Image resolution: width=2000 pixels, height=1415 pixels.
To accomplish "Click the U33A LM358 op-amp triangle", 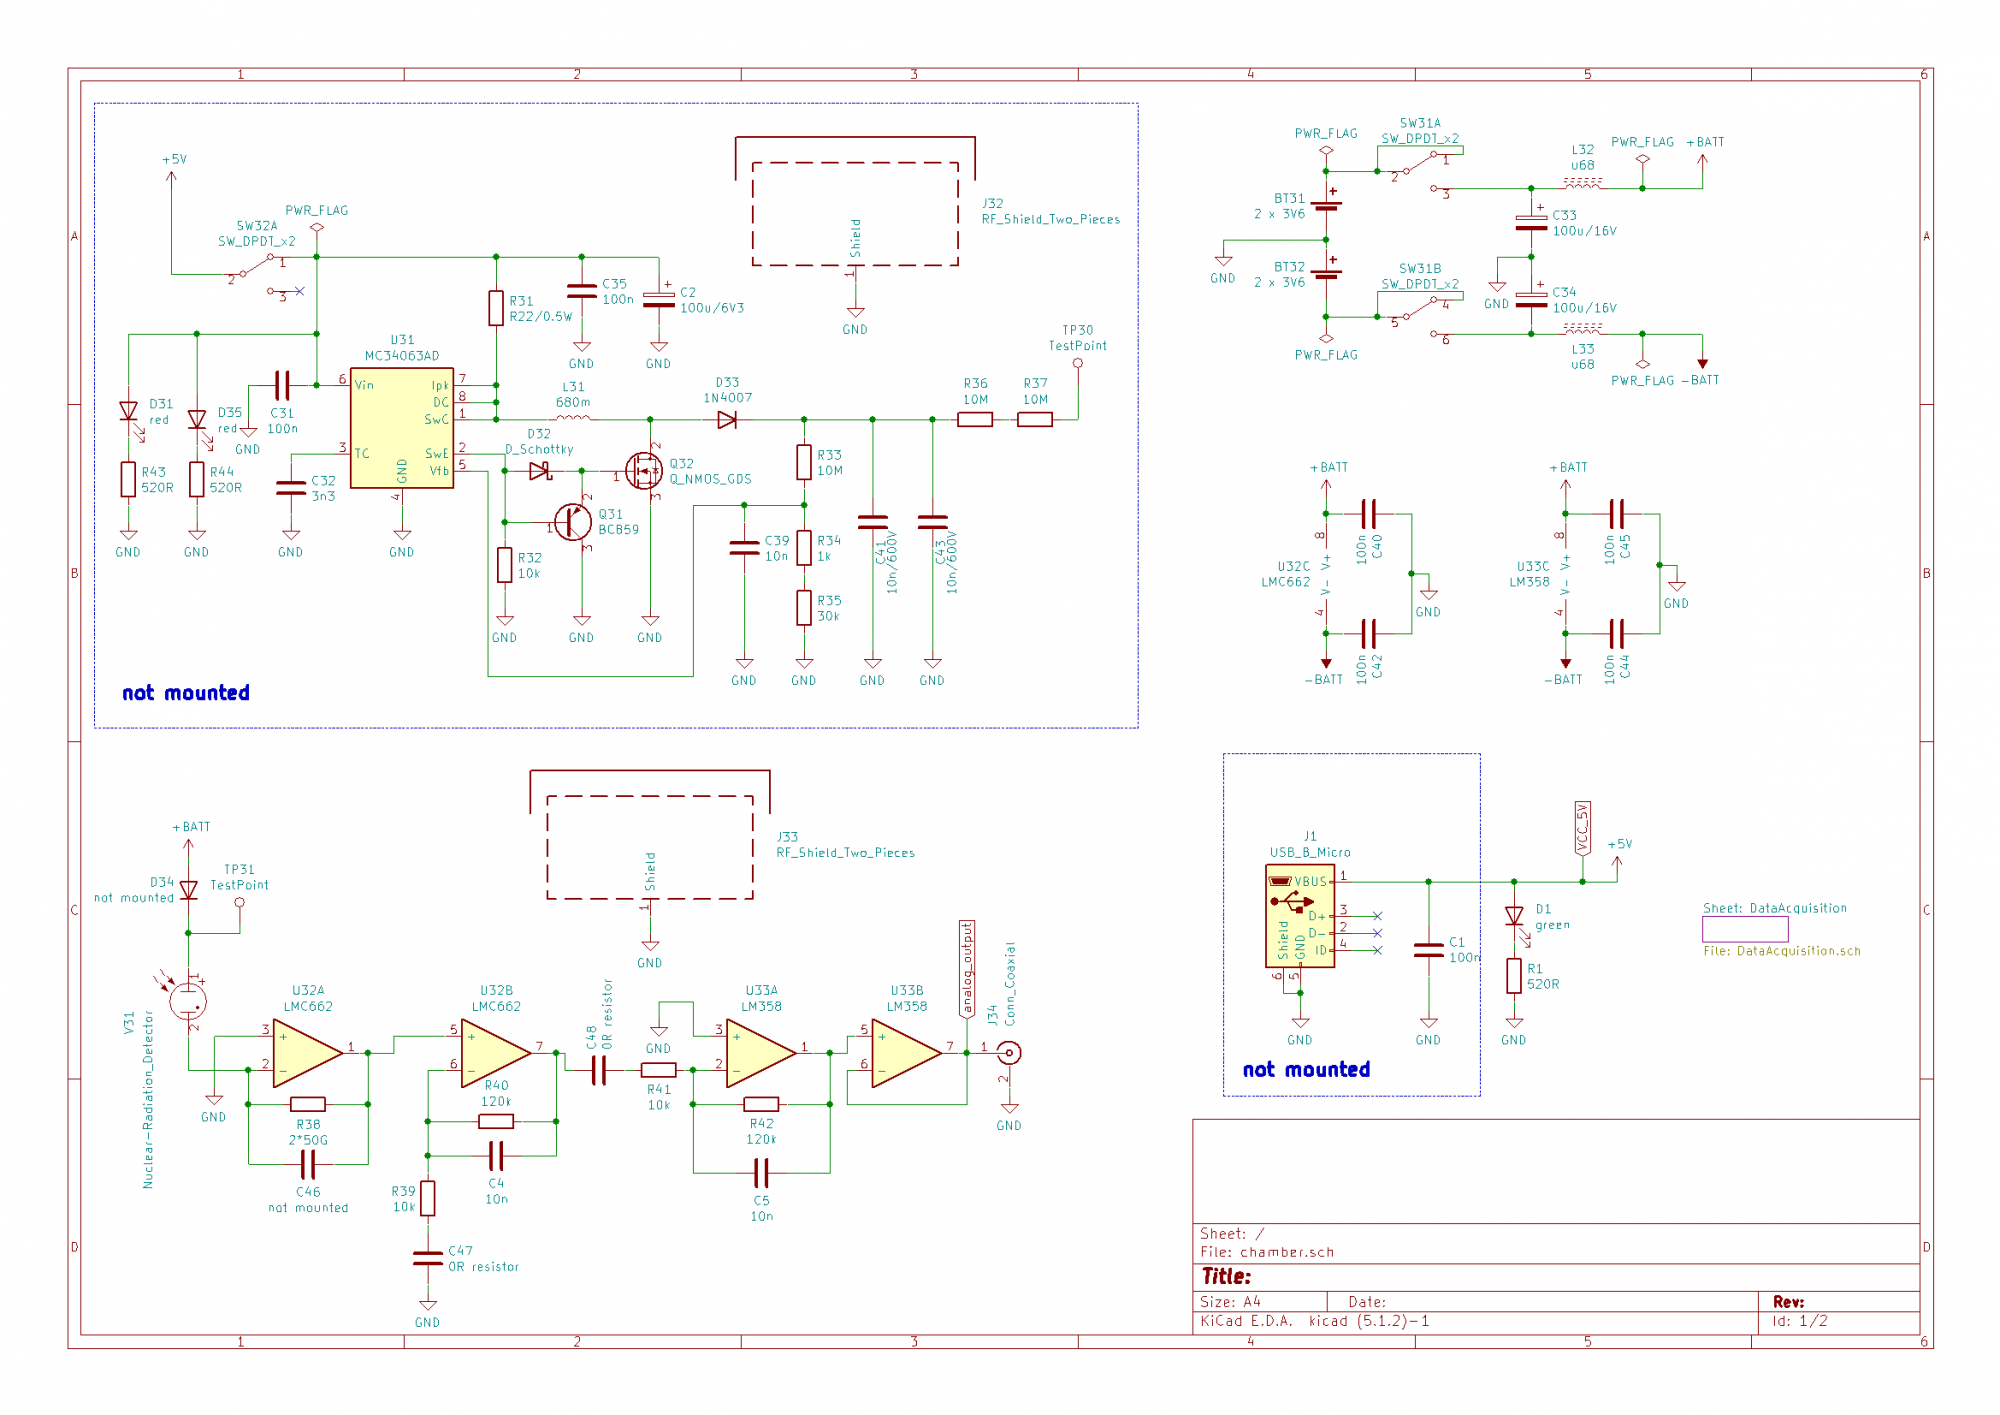I will coord(761,1053).
